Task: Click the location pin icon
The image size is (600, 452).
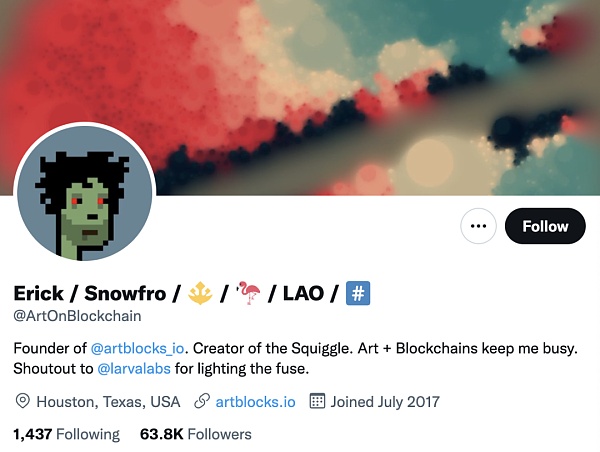Action: pyautogui.click(x=23, y=401)
